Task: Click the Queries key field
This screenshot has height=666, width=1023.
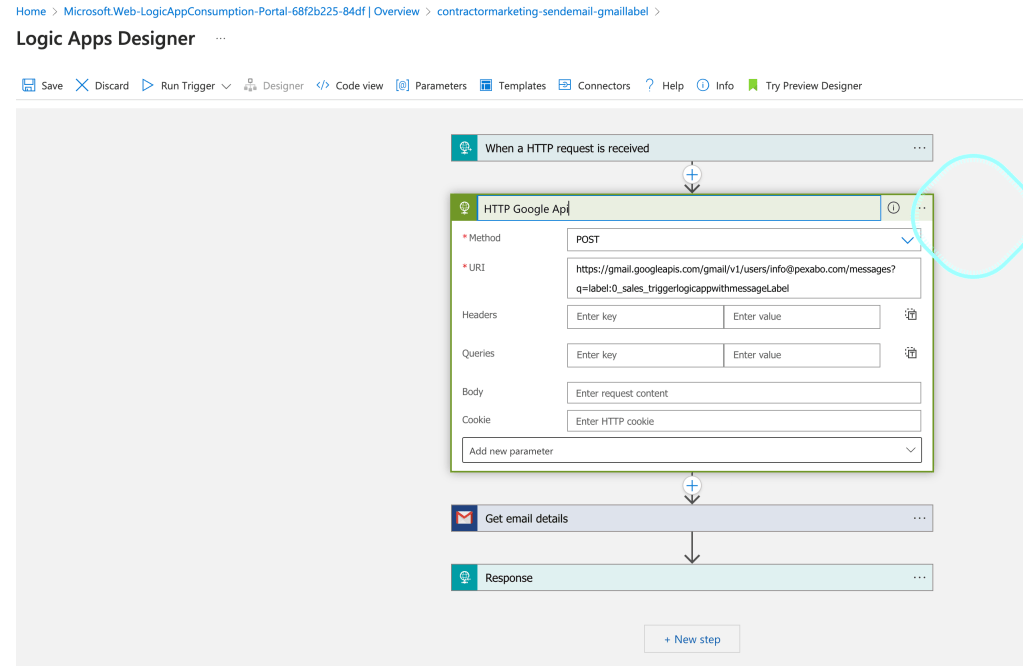Action: (x=645, y=355)
